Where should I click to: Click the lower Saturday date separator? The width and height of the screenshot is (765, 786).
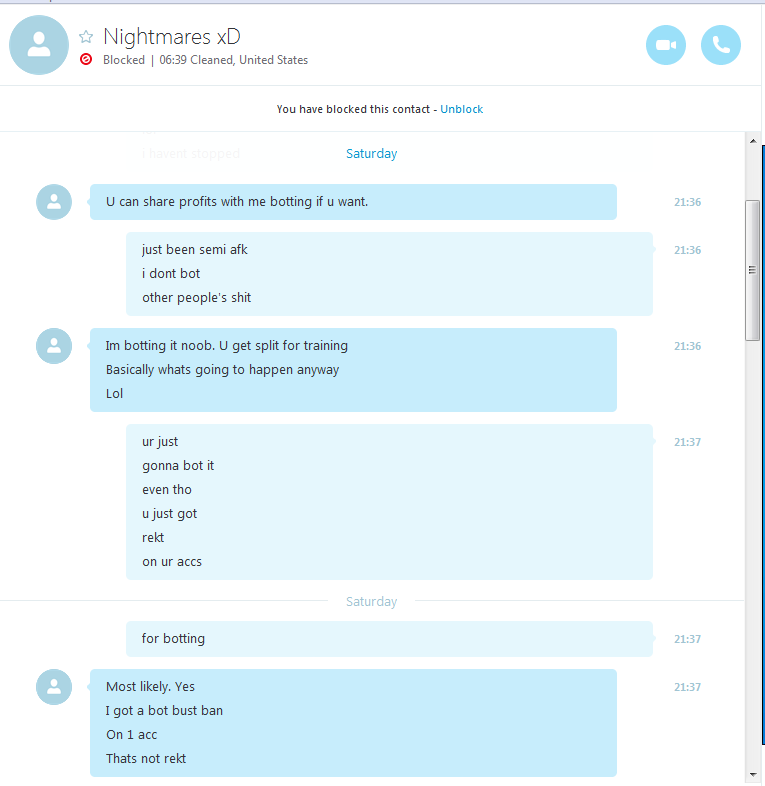[371, 602]
